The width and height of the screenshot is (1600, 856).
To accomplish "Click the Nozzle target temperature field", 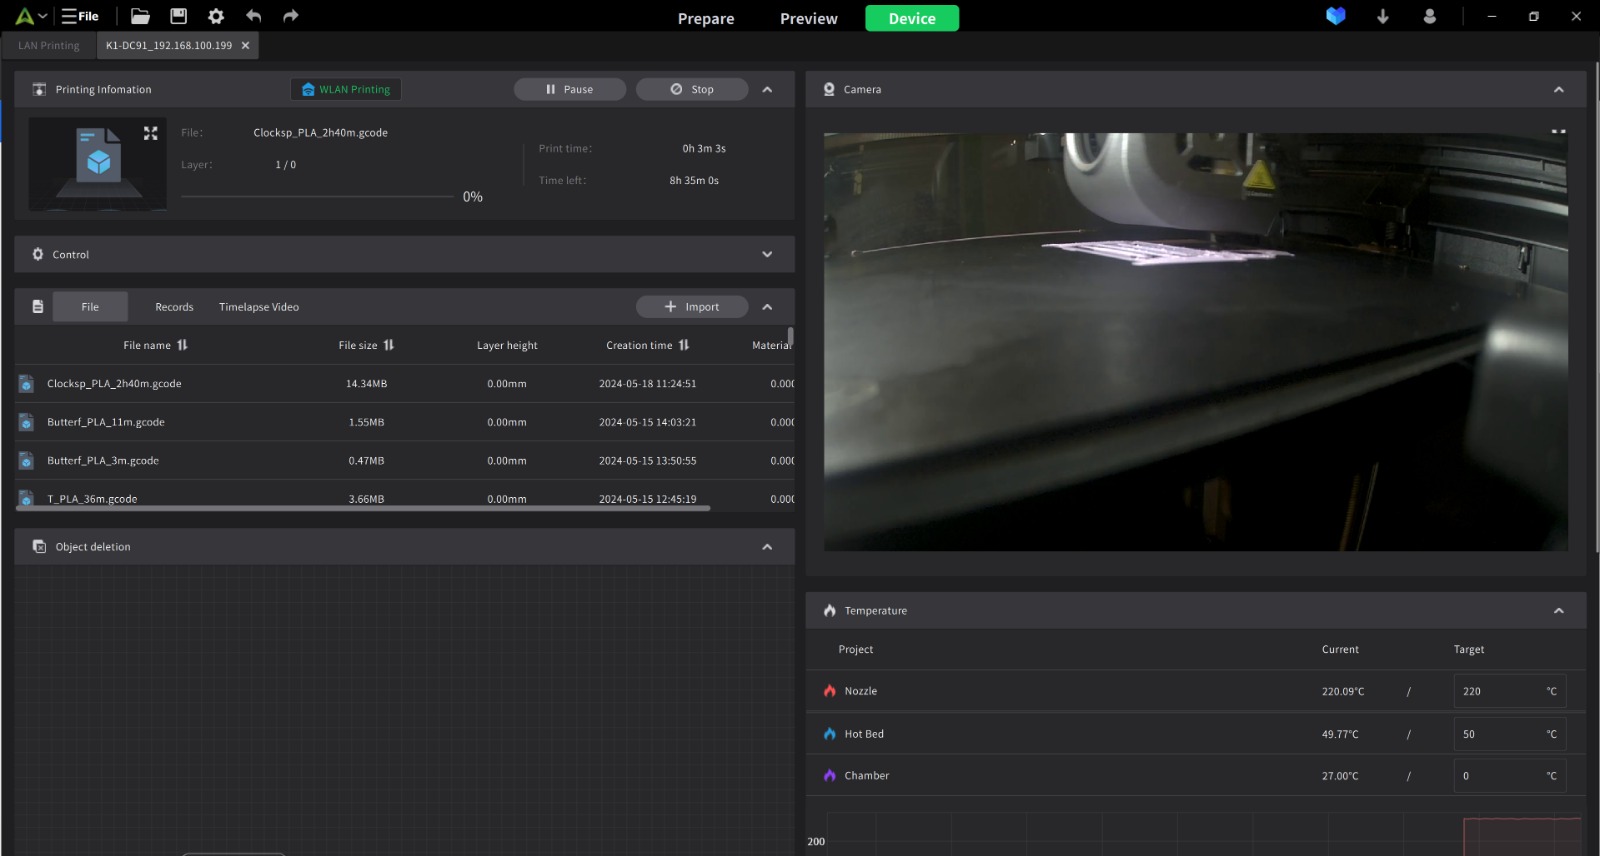I will click(1510, 691).
